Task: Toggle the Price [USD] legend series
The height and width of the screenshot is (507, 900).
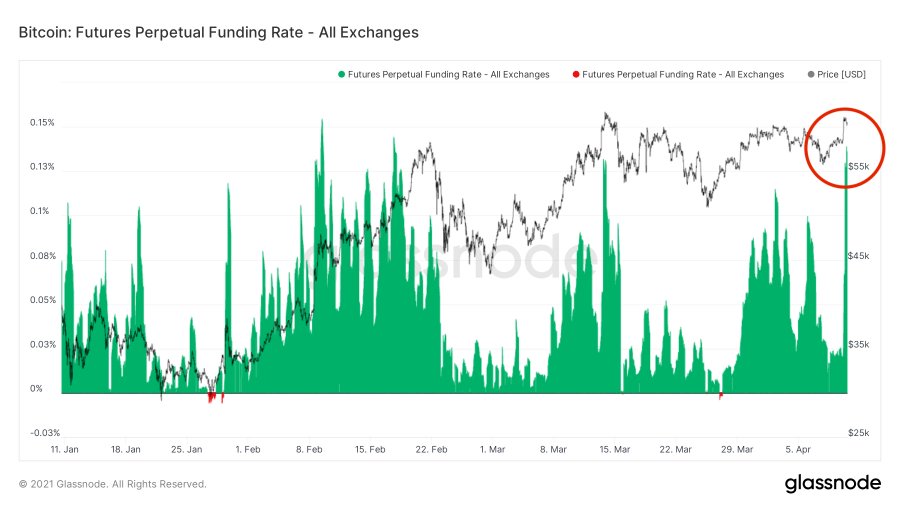Action: (x=837, y=75)
